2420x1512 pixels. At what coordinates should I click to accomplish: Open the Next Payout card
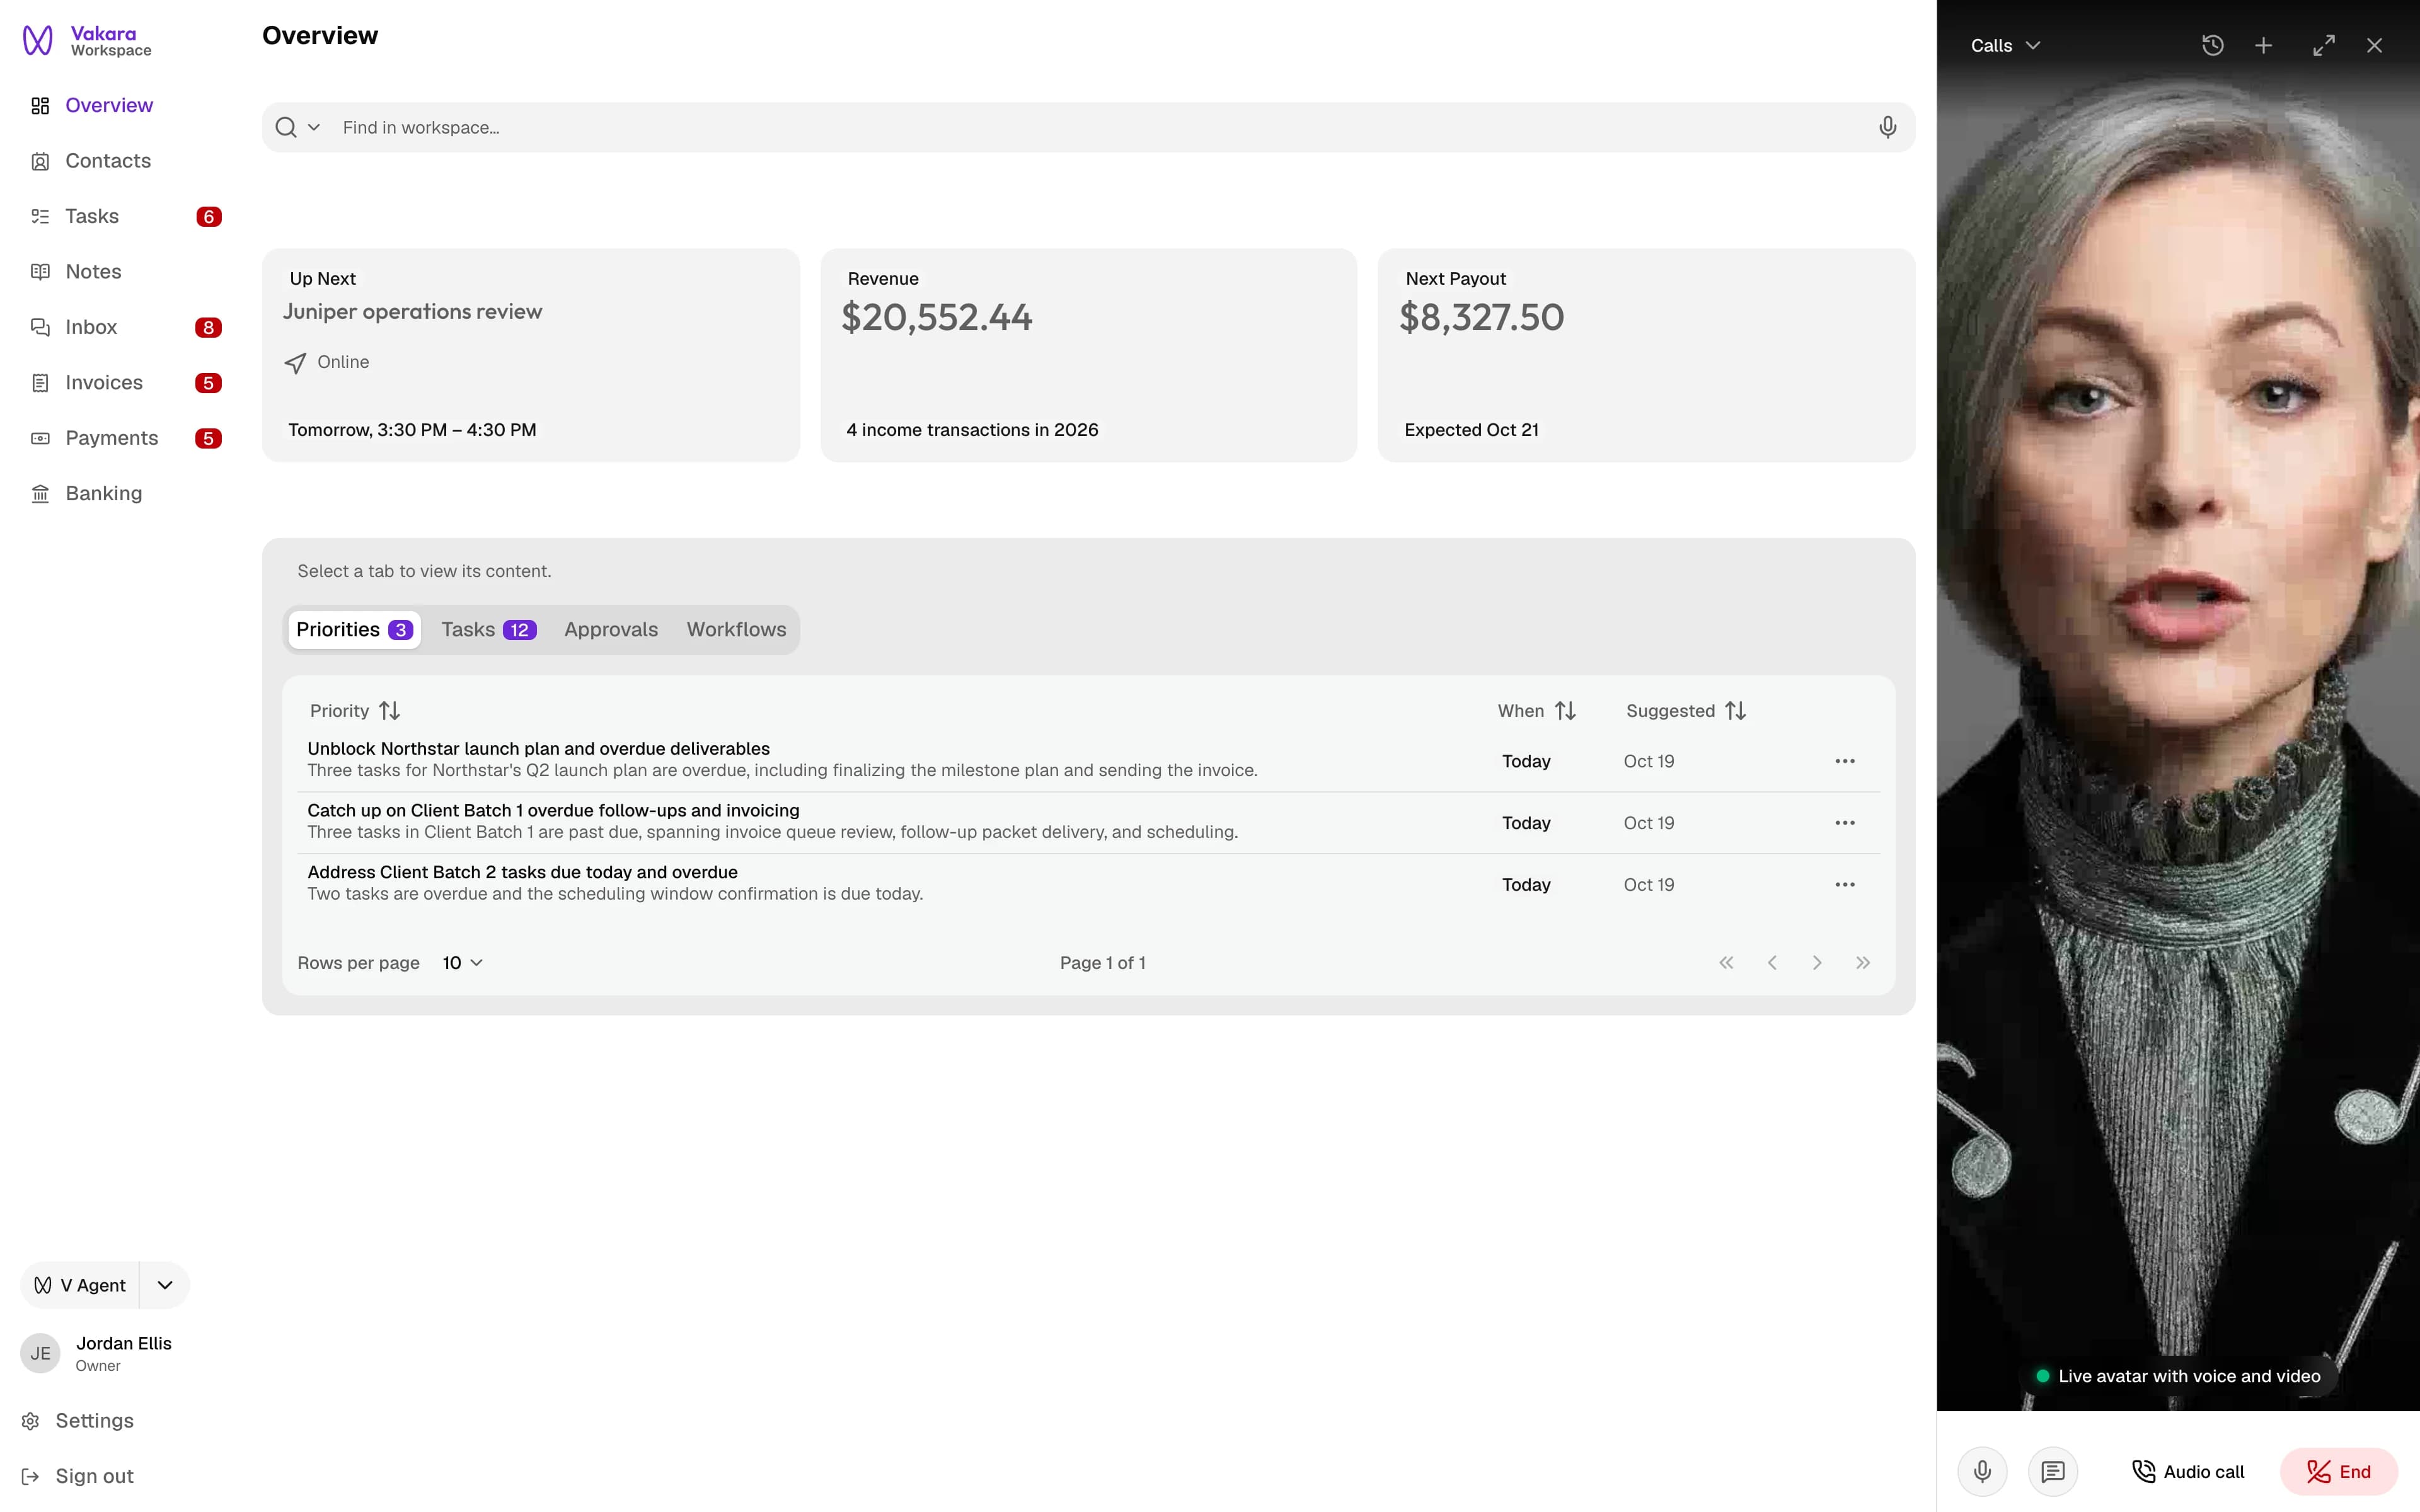tap(1647, 355)
